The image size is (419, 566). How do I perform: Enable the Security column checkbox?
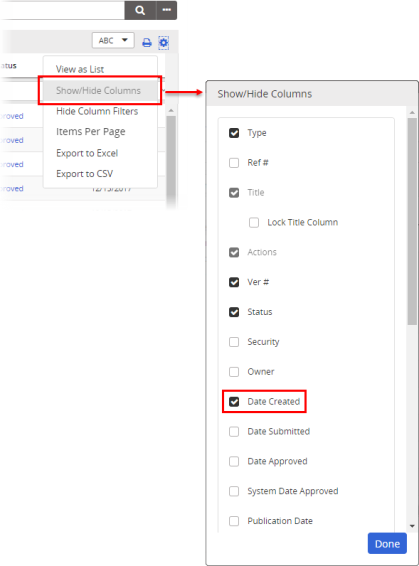pos(234,342)
